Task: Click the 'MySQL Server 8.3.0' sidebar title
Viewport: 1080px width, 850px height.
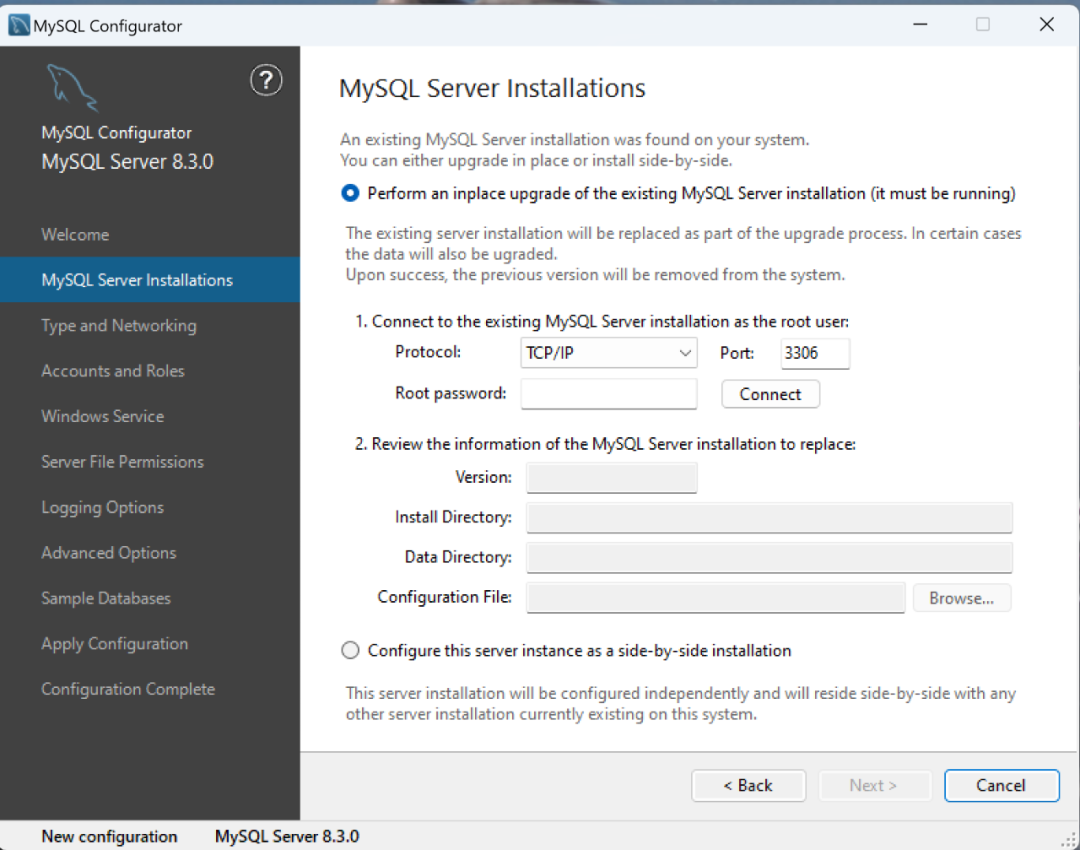Action: pyautogui.click(x=127, y=162)
